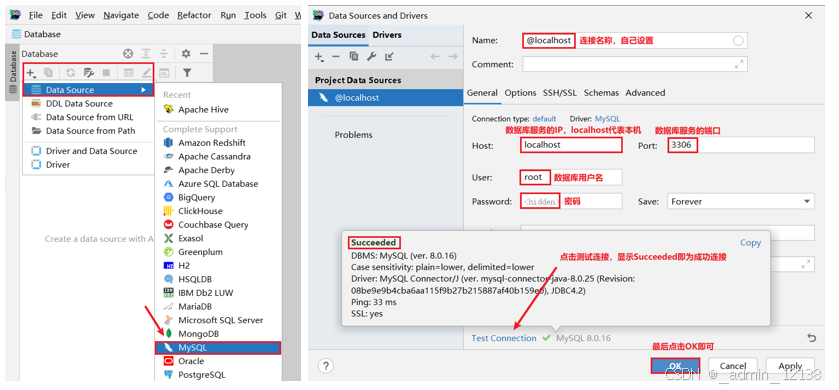Open the Code menu
The image size is (839, 390).
pyautogui.click(x=158, y=15)
